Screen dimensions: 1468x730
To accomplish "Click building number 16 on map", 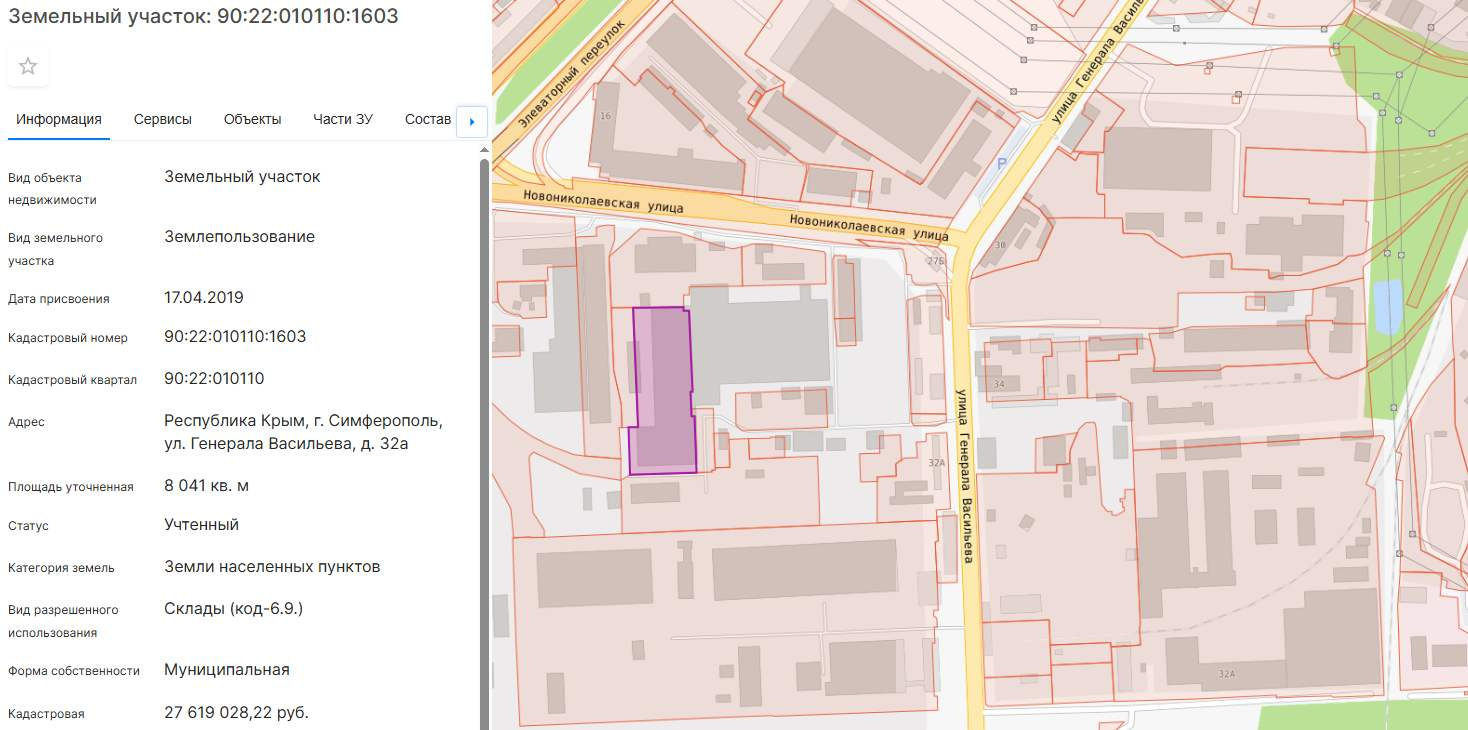I will click(x=605, y=117).
